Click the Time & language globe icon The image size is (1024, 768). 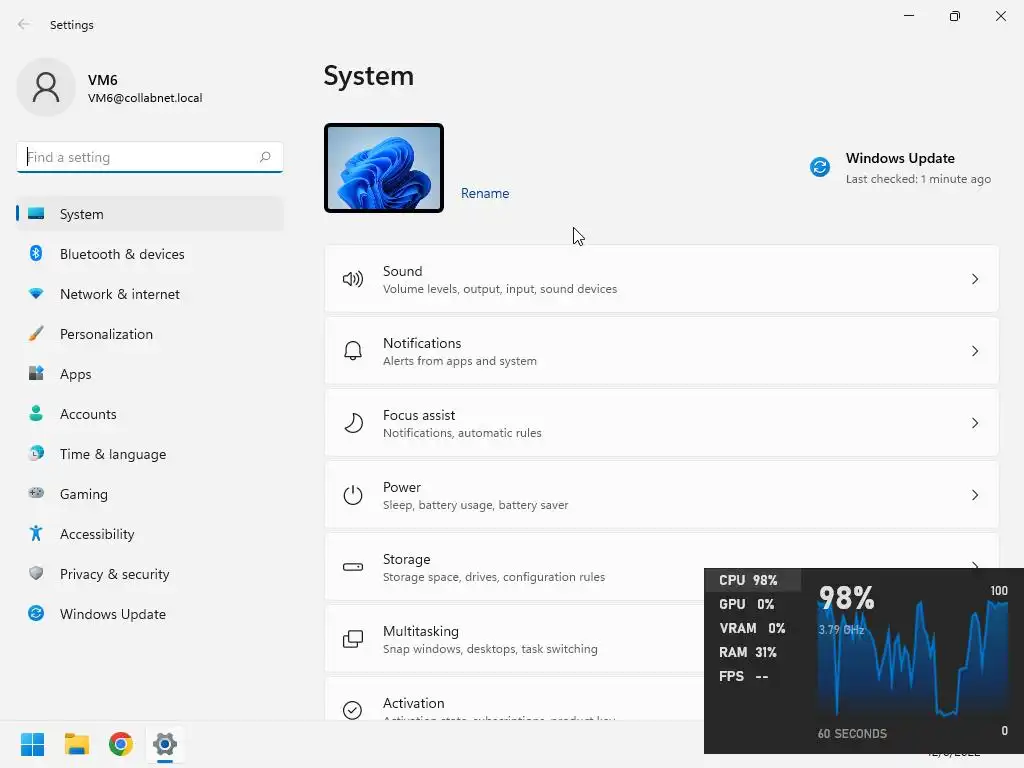click(x=36, y=453)
